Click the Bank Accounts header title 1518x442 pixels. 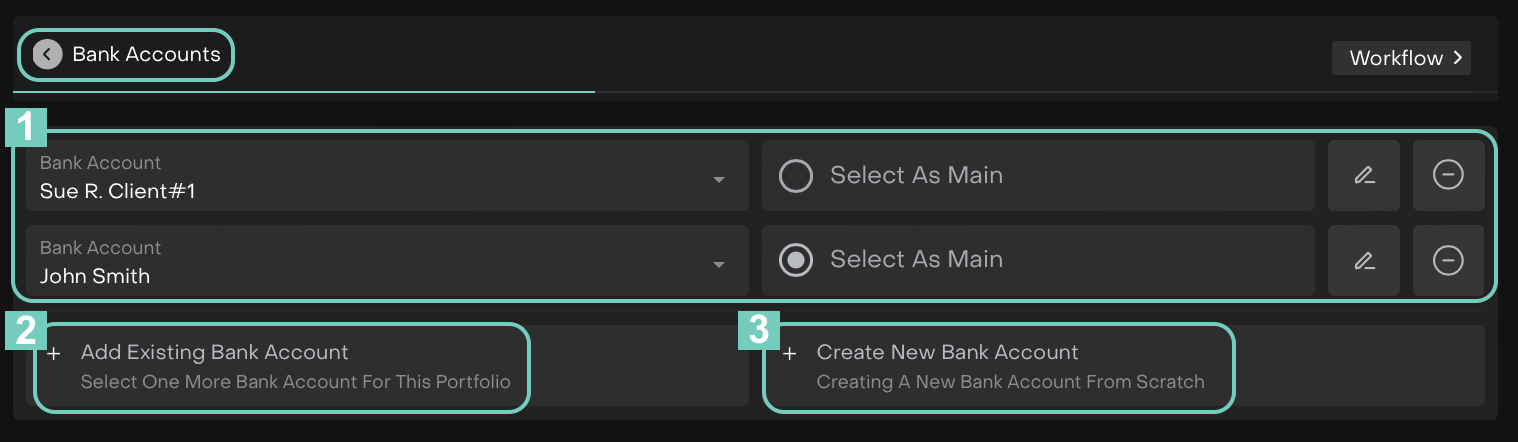click(x=146, y=55)
